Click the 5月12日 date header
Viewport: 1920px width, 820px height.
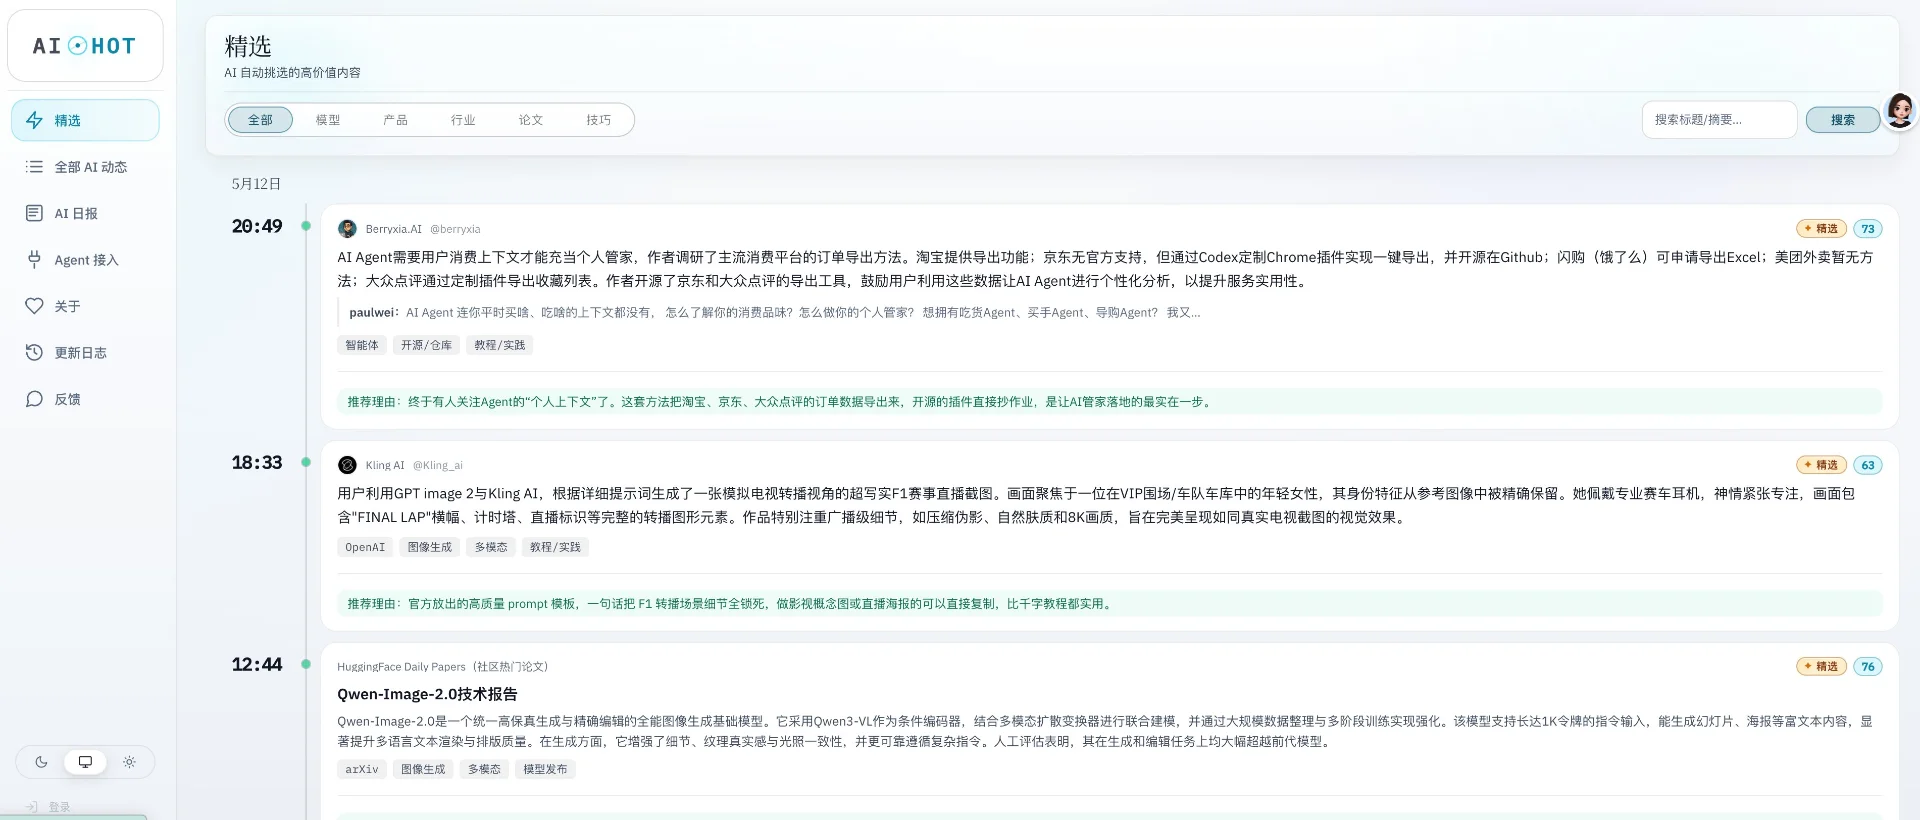click(x=256, y=184)
